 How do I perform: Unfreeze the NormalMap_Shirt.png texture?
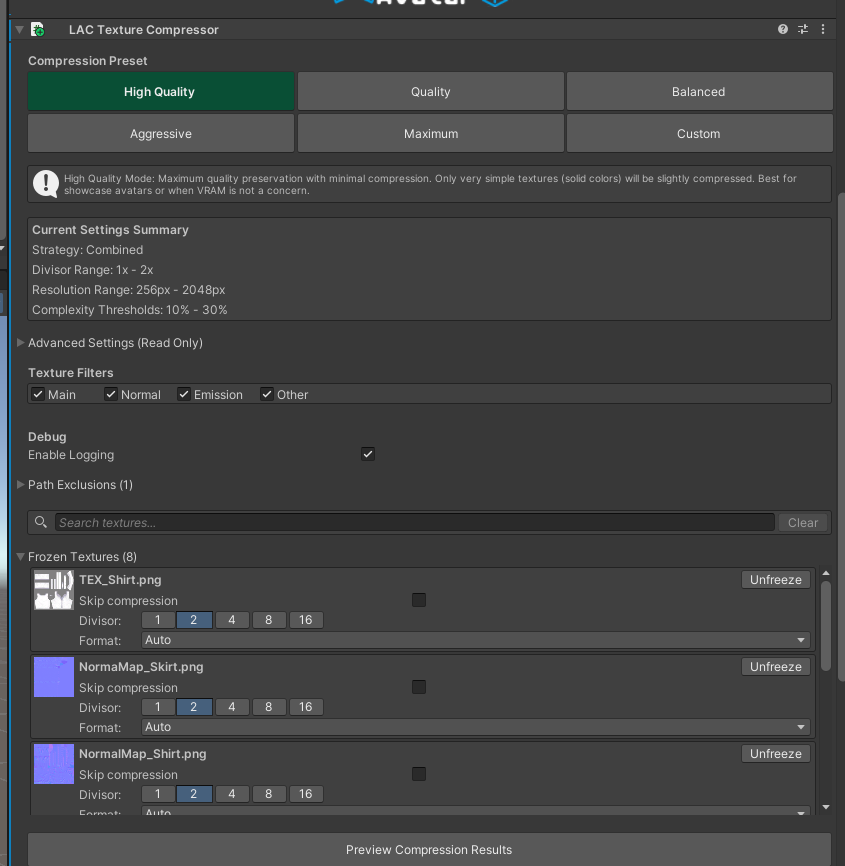pyautogui.click(x=775, y=754)
